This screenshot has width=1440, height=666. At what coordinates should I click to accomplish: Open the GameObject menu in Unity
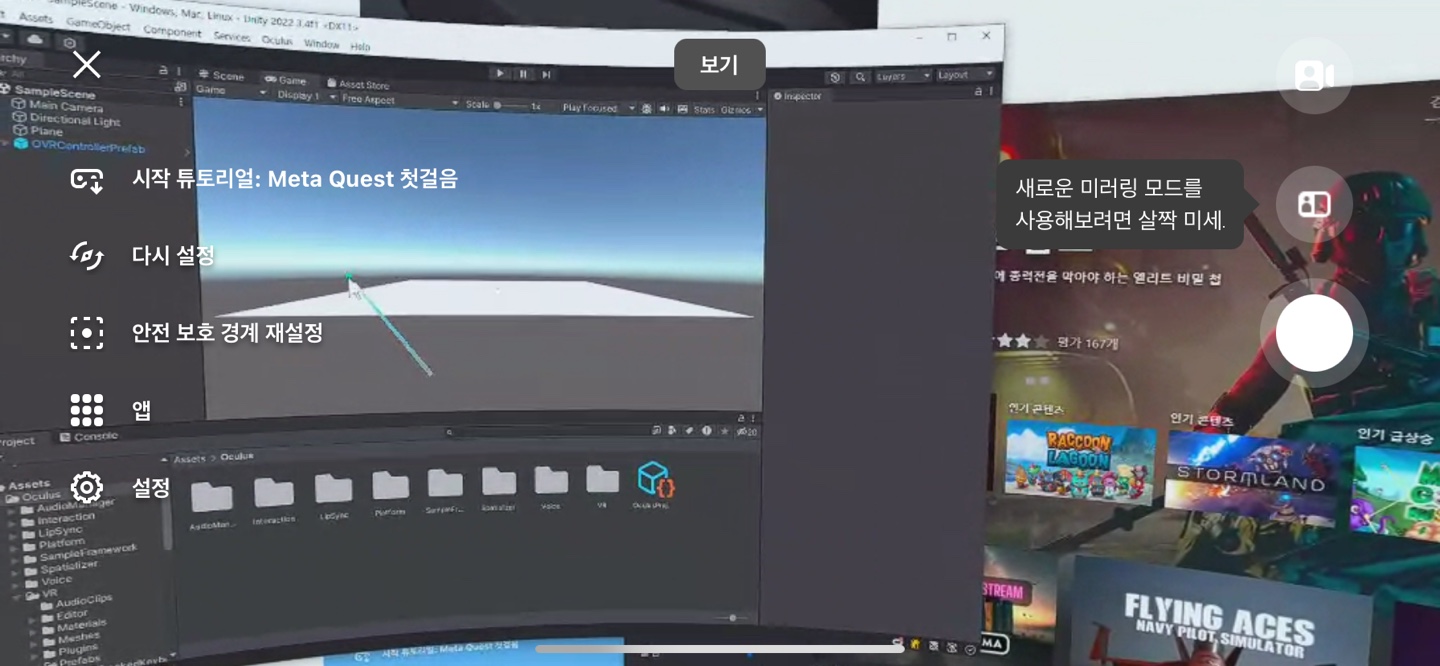98,24
